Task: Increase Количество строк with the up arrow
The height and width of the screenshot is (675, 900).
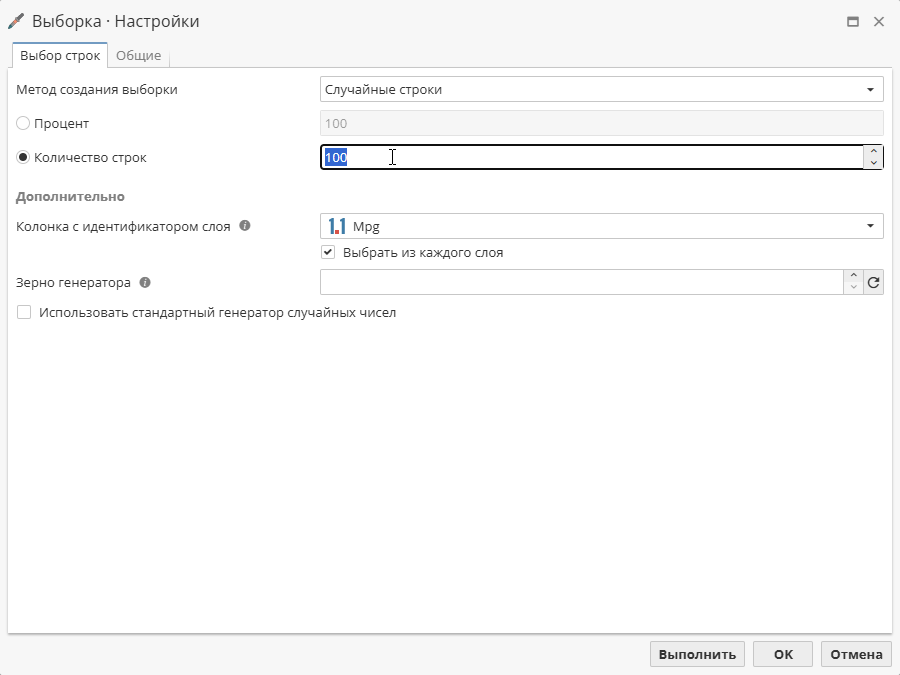Action: click(x=873, y=152)
